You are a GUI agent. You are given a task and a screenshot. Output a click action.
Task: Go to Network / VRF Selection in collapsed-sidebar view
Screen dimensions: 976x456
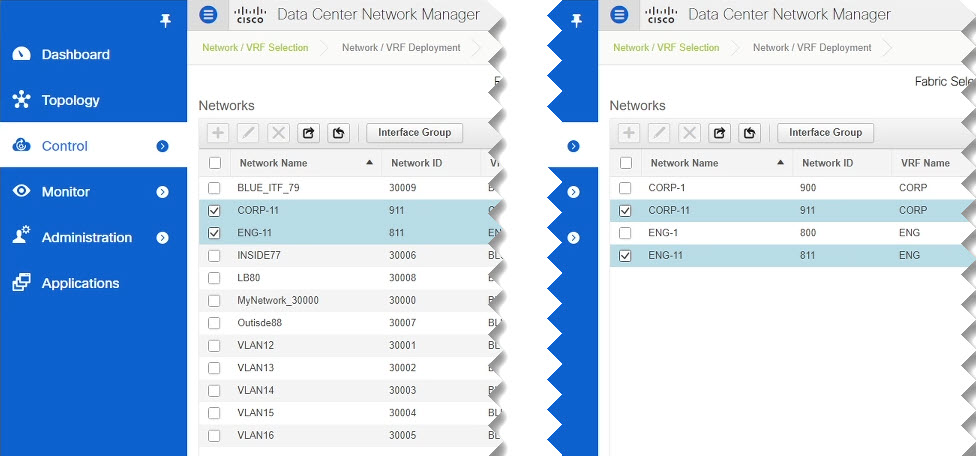click(666, 47)
